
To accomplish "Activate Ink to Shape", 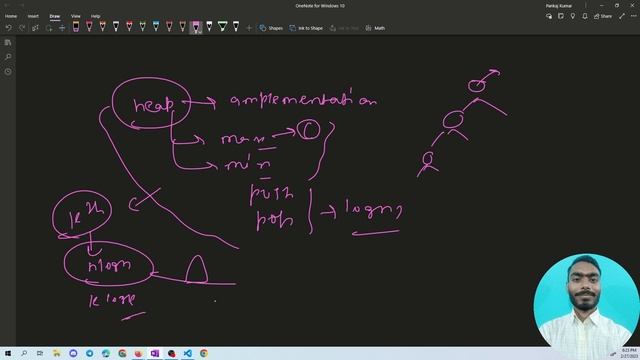I will coord(306,28).
